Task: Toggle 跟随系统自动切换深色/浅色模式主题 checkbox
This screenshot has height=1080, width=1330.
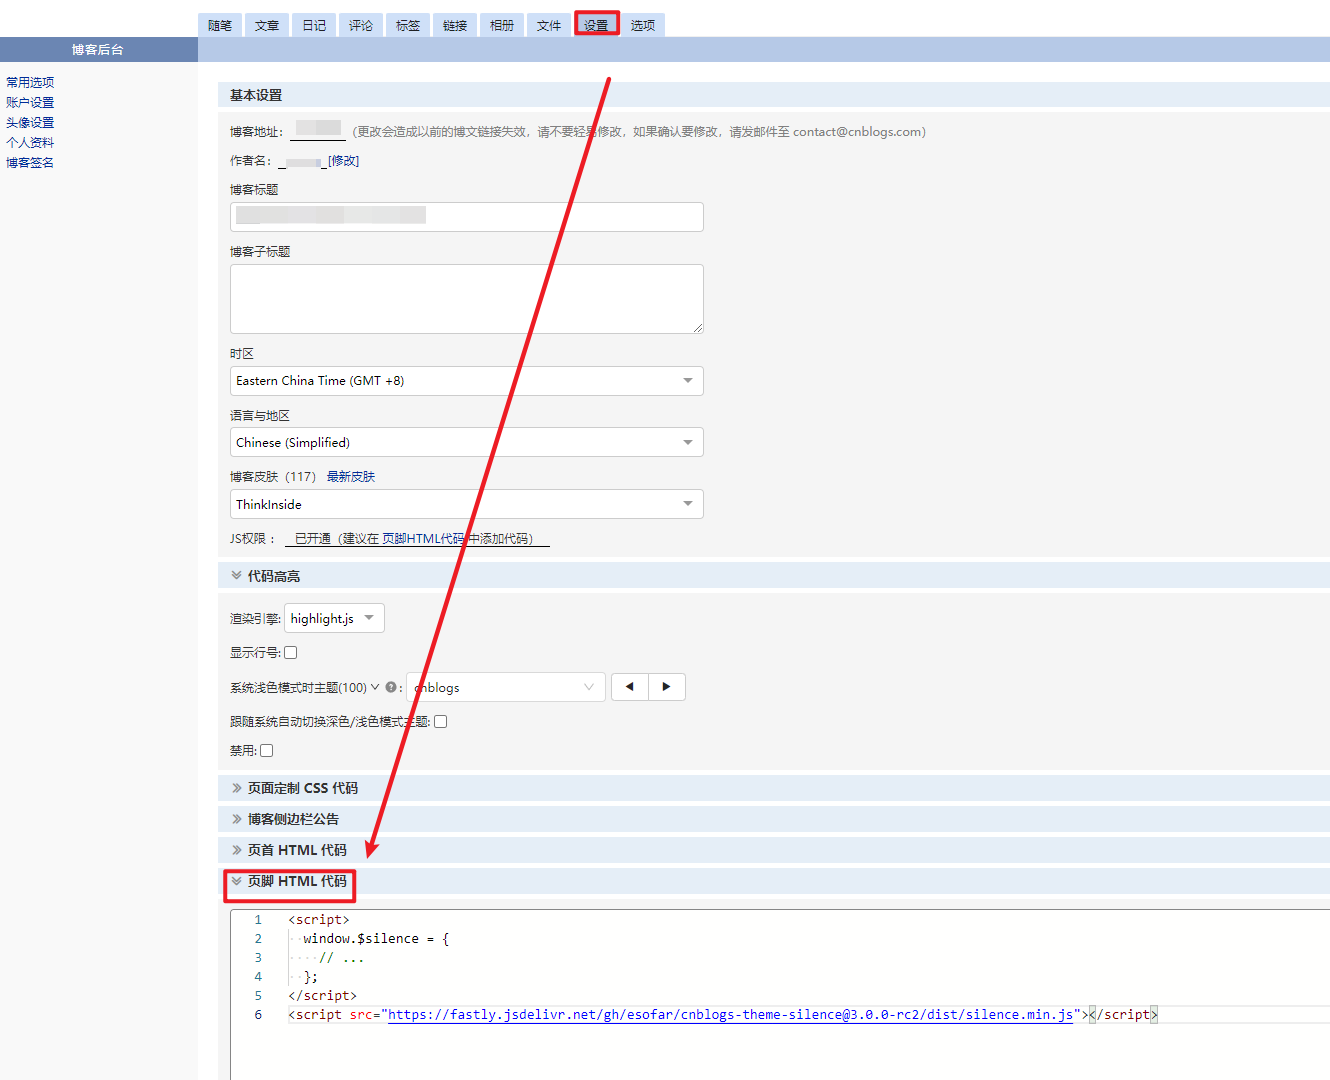Action: (x=441, y=722)
